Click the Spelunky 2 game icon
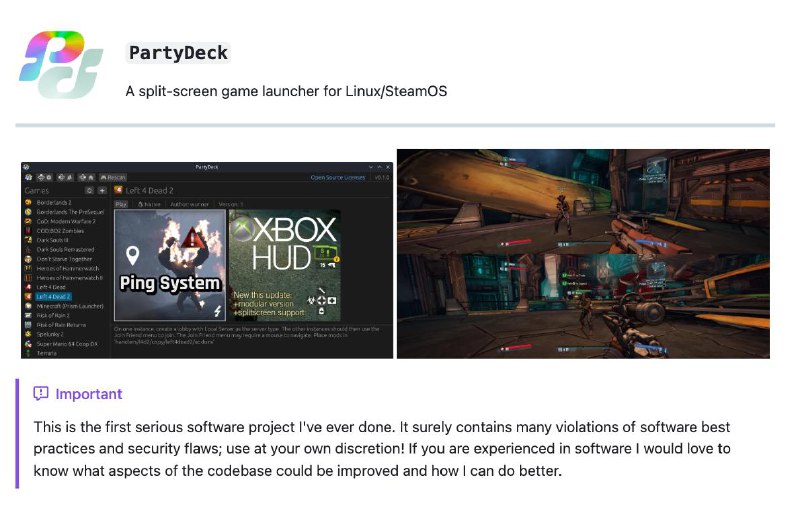Viewport: 800px width, 508px height. [28, 334]
